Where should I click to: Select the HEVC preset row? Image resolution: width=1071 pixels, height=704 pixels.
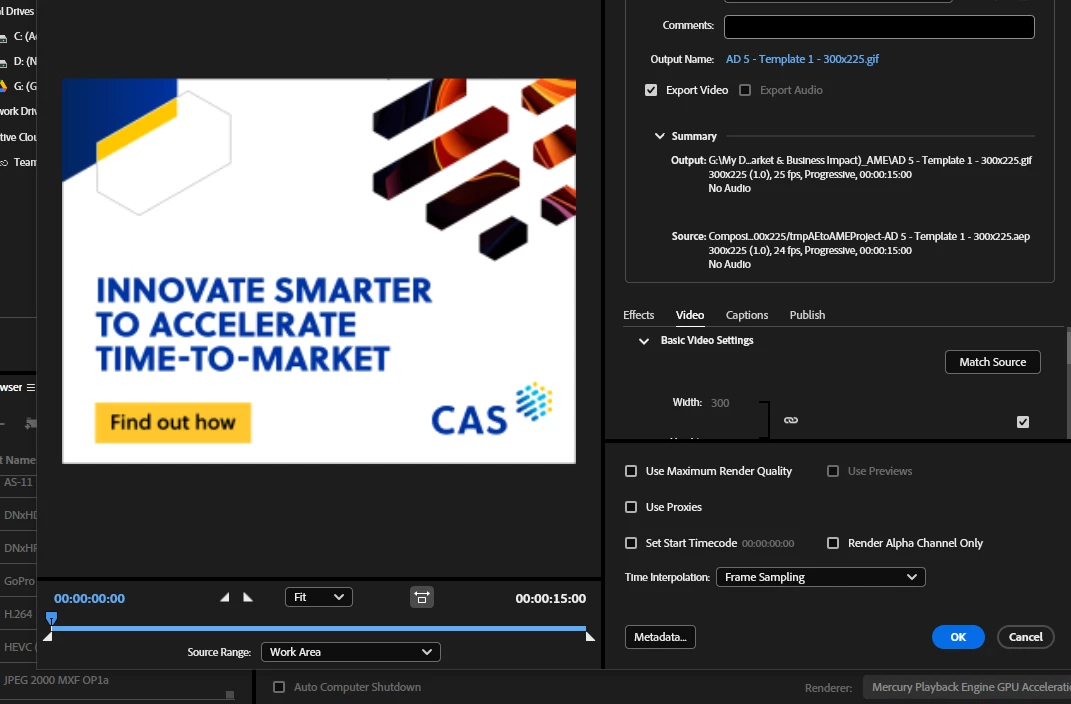[18, 647]
